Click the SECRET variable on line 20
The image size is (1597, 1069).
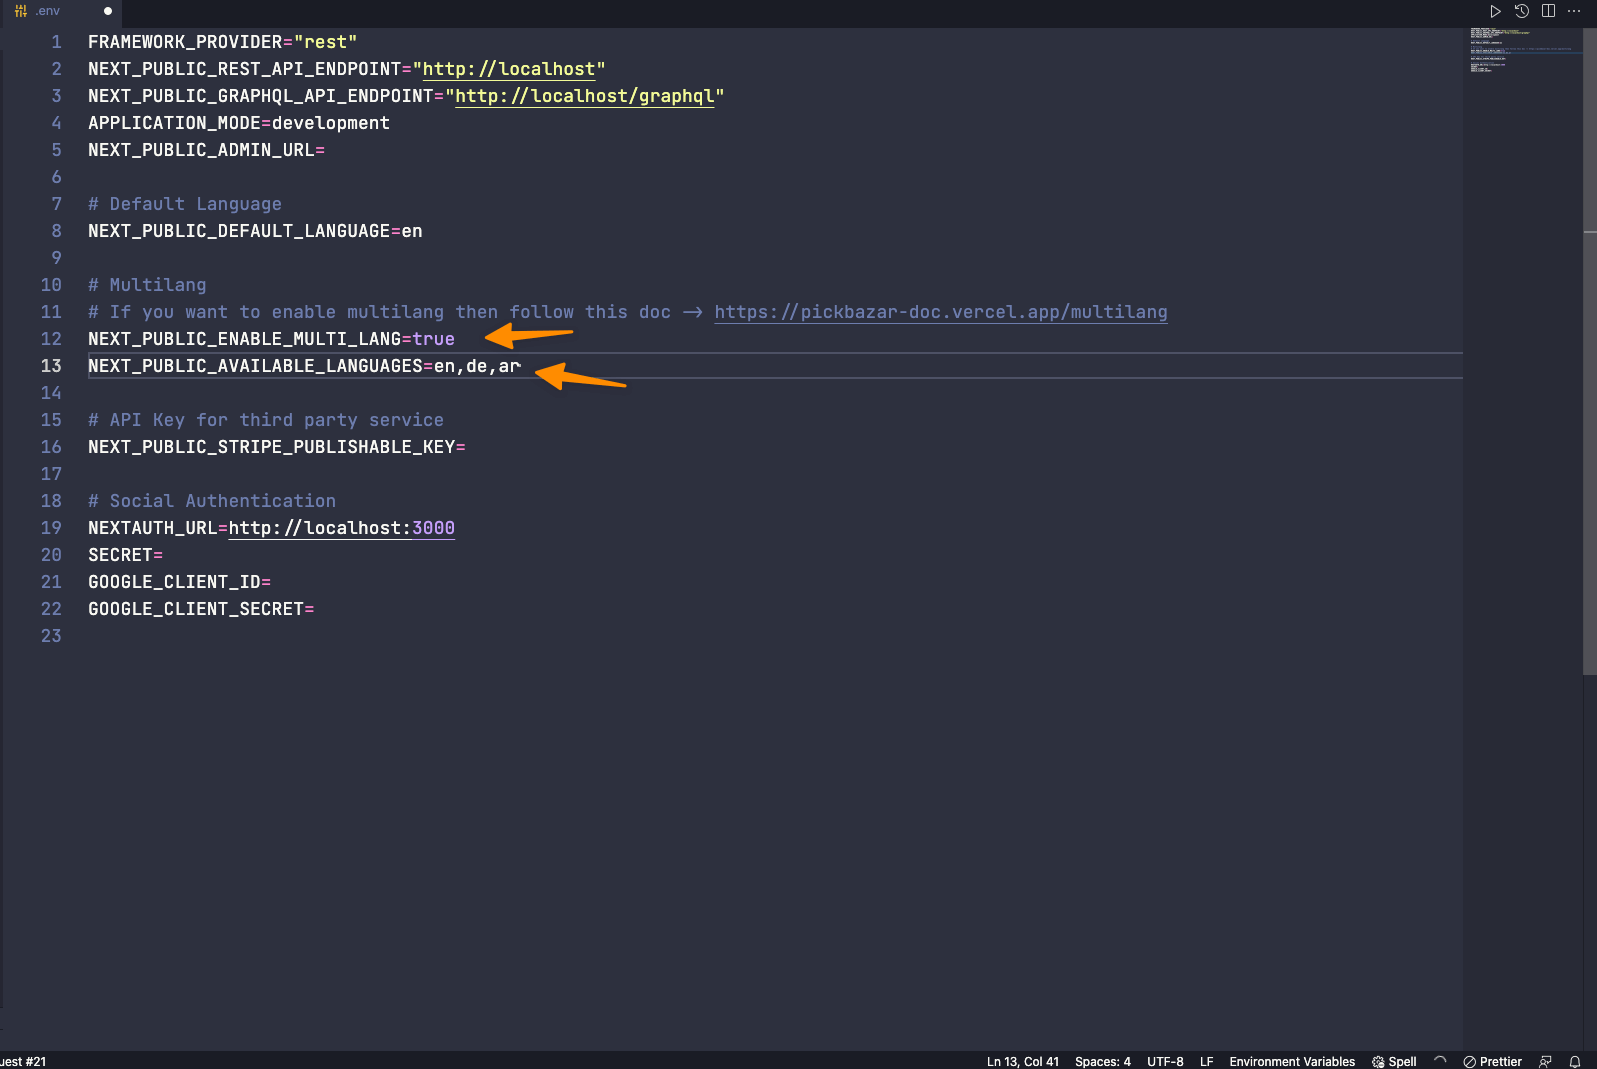(120, 555)
